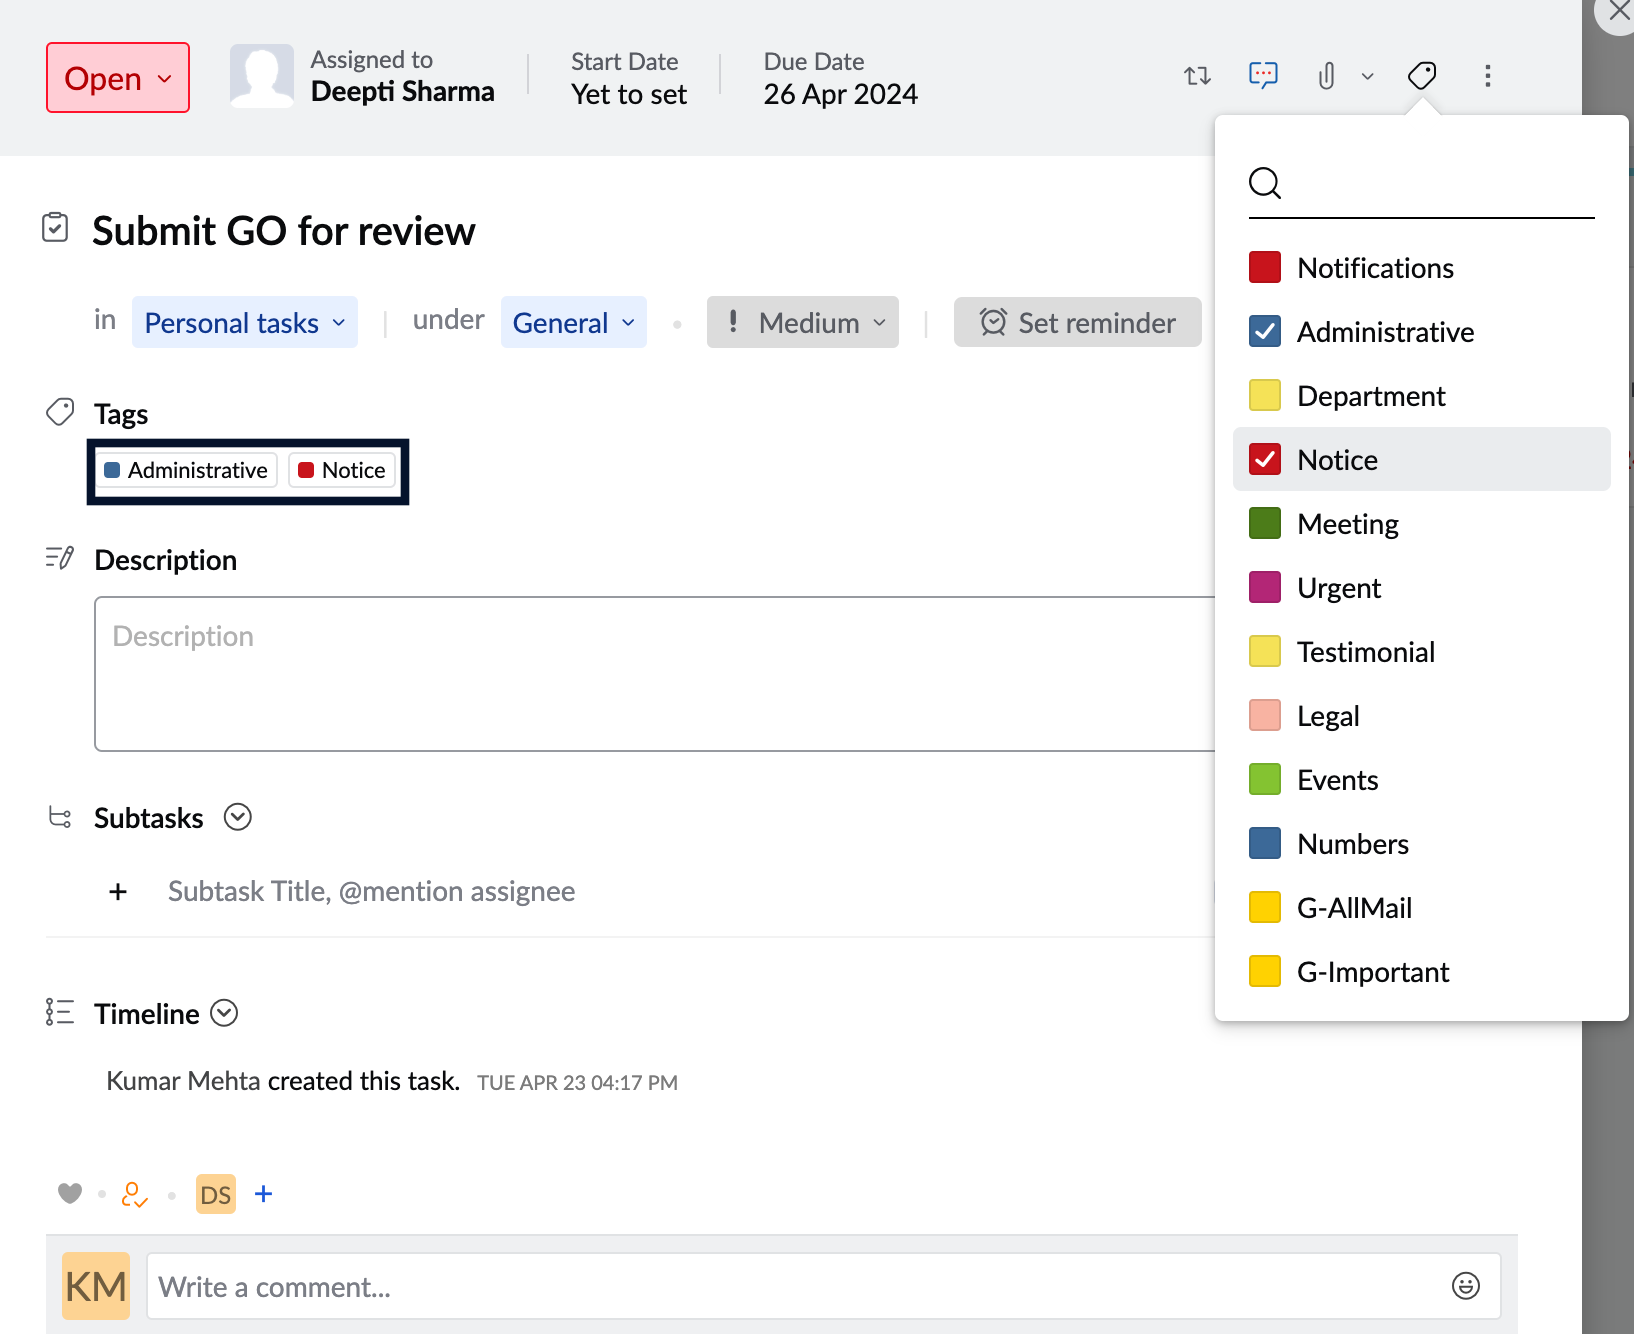Click the G-AllMail yellow color swatch
This screenshot has height=1334, width=1634.
click(x=1265, y=907)
